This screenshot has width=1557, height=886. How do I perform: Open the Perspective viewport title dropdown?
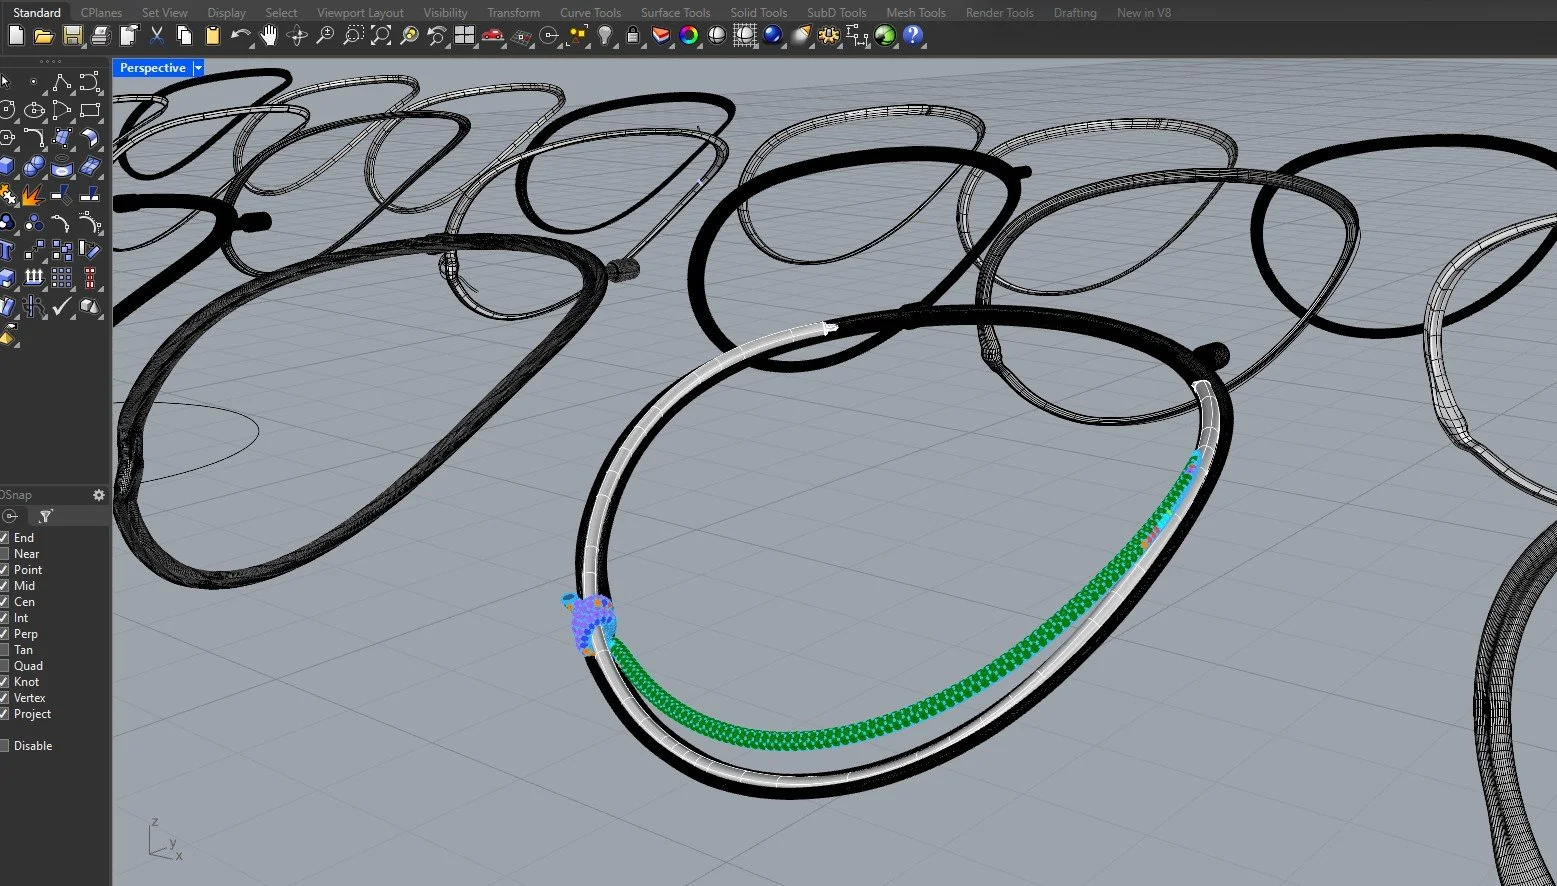[x=197, y=67]
